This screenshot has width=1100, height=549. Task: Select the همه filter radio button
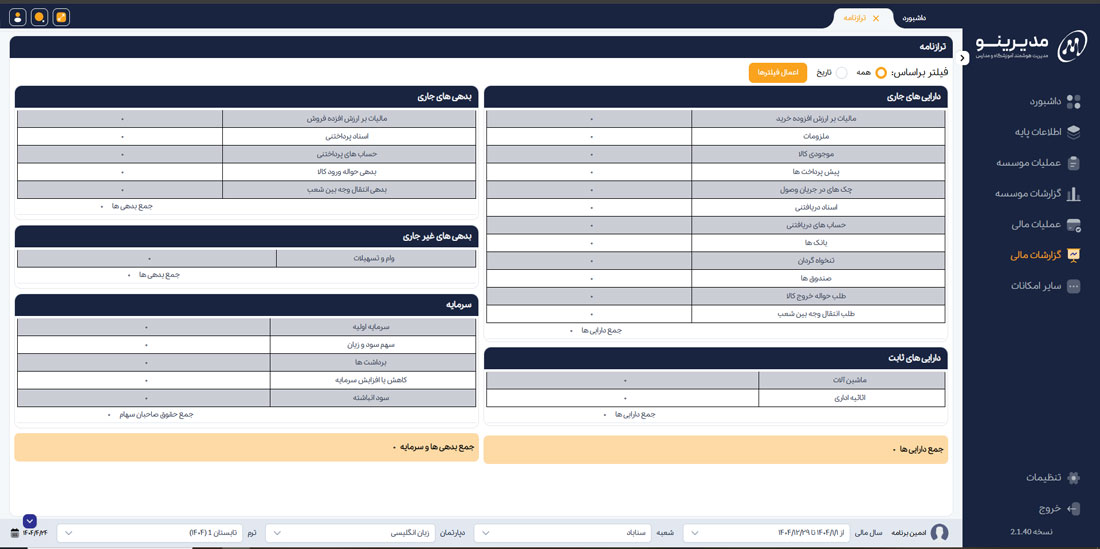[881, 73]
